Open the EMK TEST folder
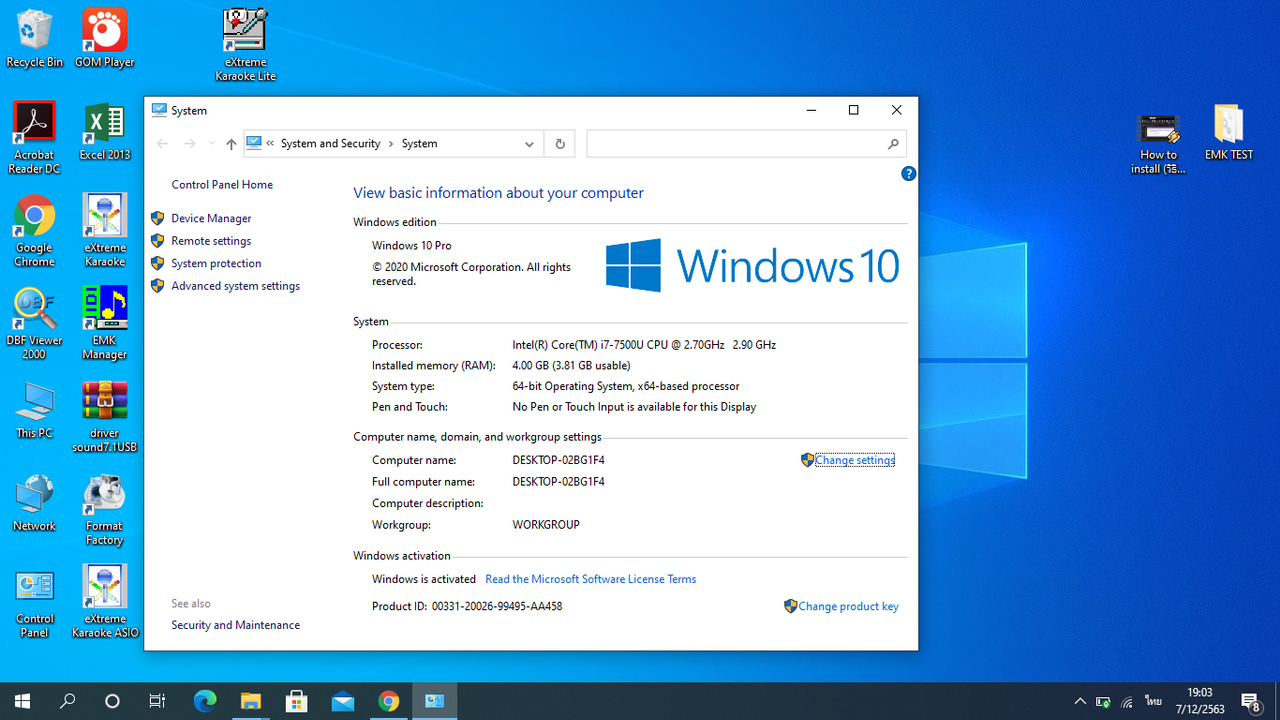1280x720 pixels. pyautogui.click(x=1229, y=132)
